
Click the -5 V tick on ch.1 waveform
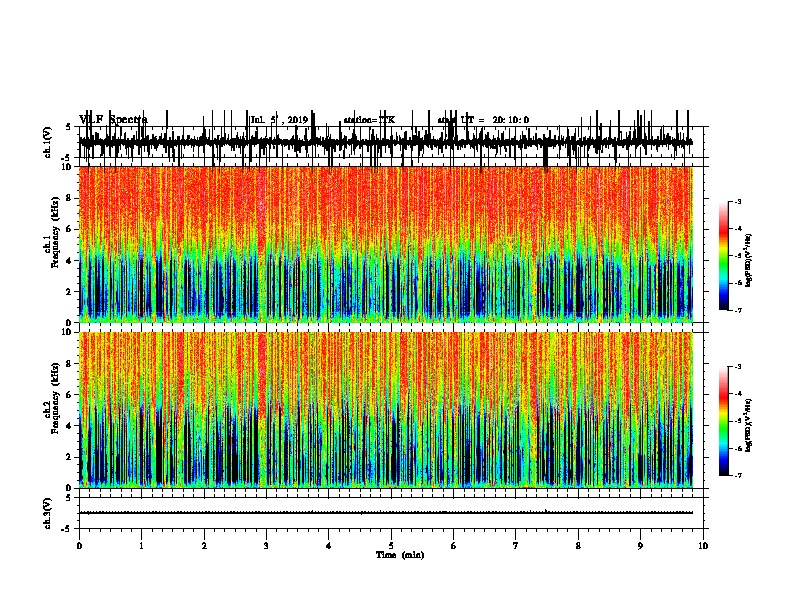click(66, 158)
